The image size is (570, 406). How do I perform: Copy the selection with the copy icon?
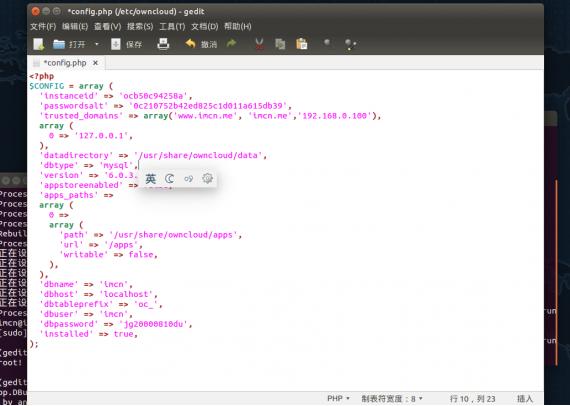280,44
